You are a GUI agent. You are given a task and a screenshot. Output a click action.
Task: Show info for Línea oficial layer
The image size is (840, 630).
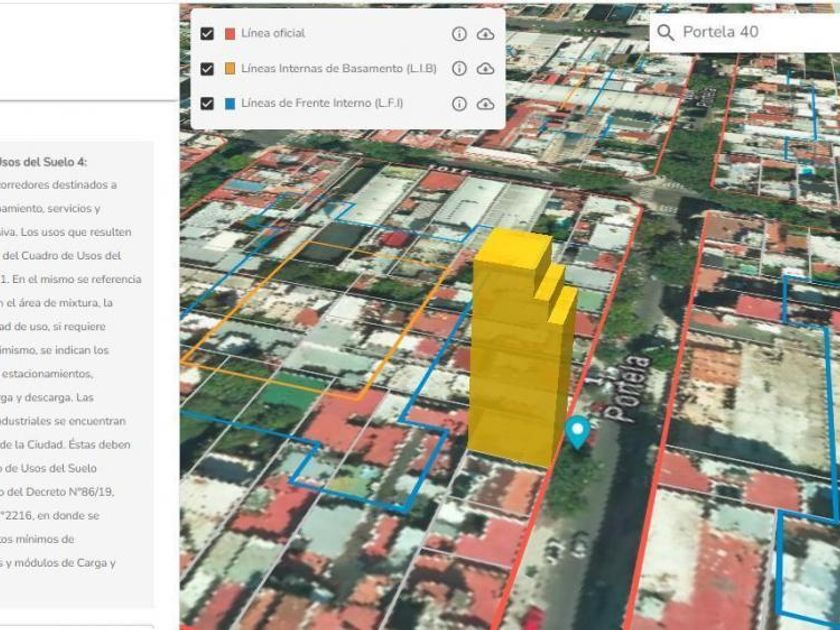tap(459, 34)
